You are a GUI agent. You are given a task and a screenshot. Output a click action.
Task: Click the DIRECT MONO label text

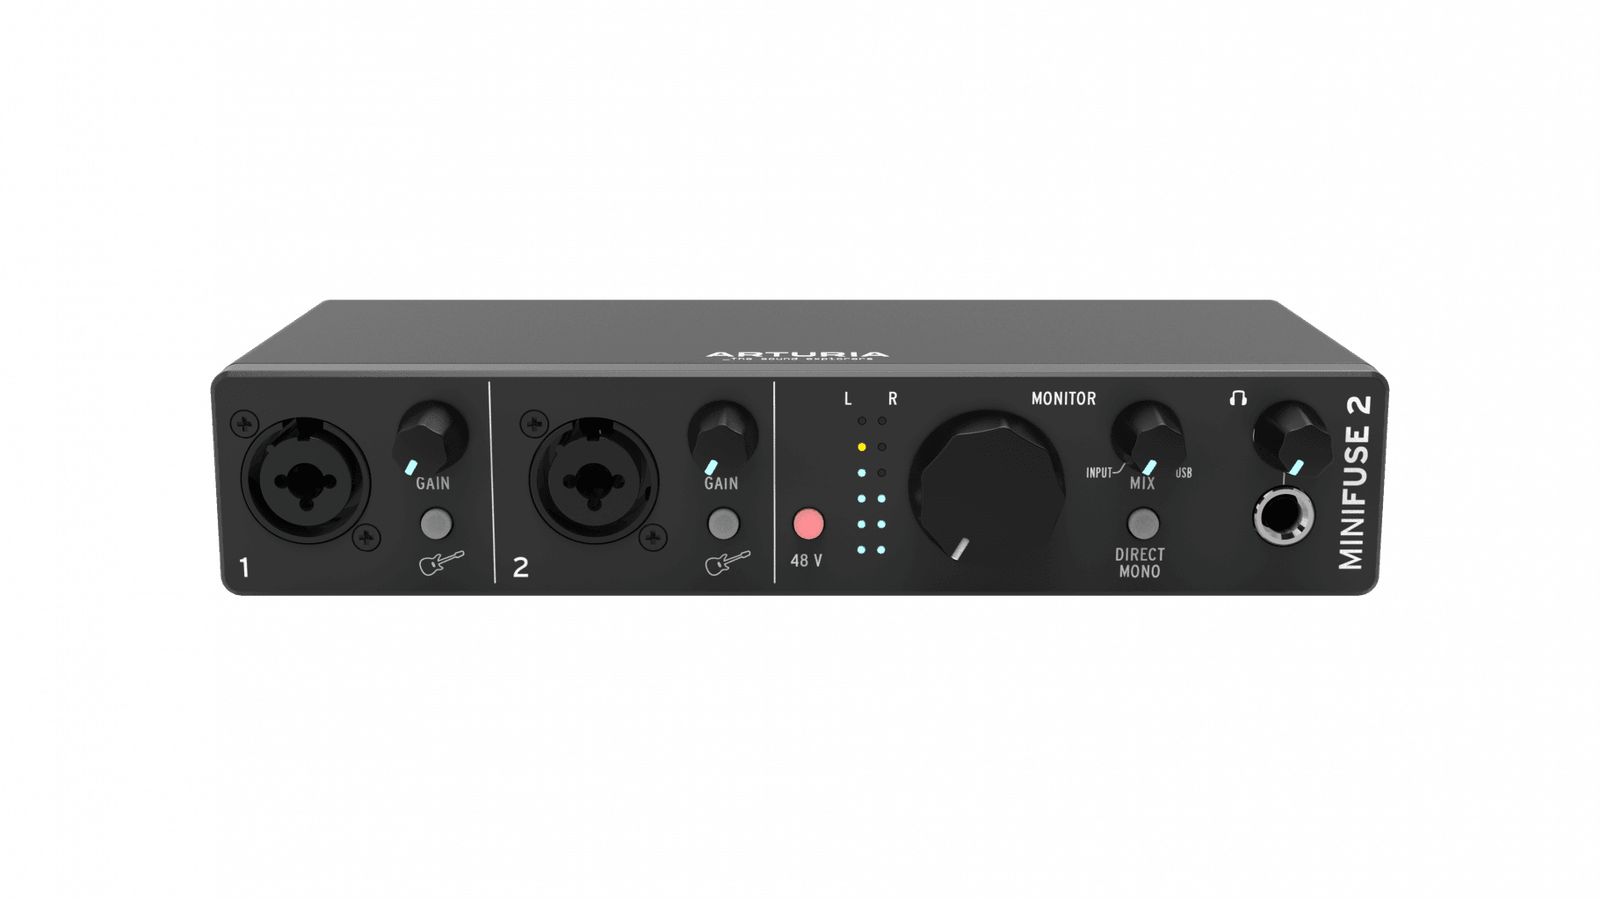coord(1140,563)
